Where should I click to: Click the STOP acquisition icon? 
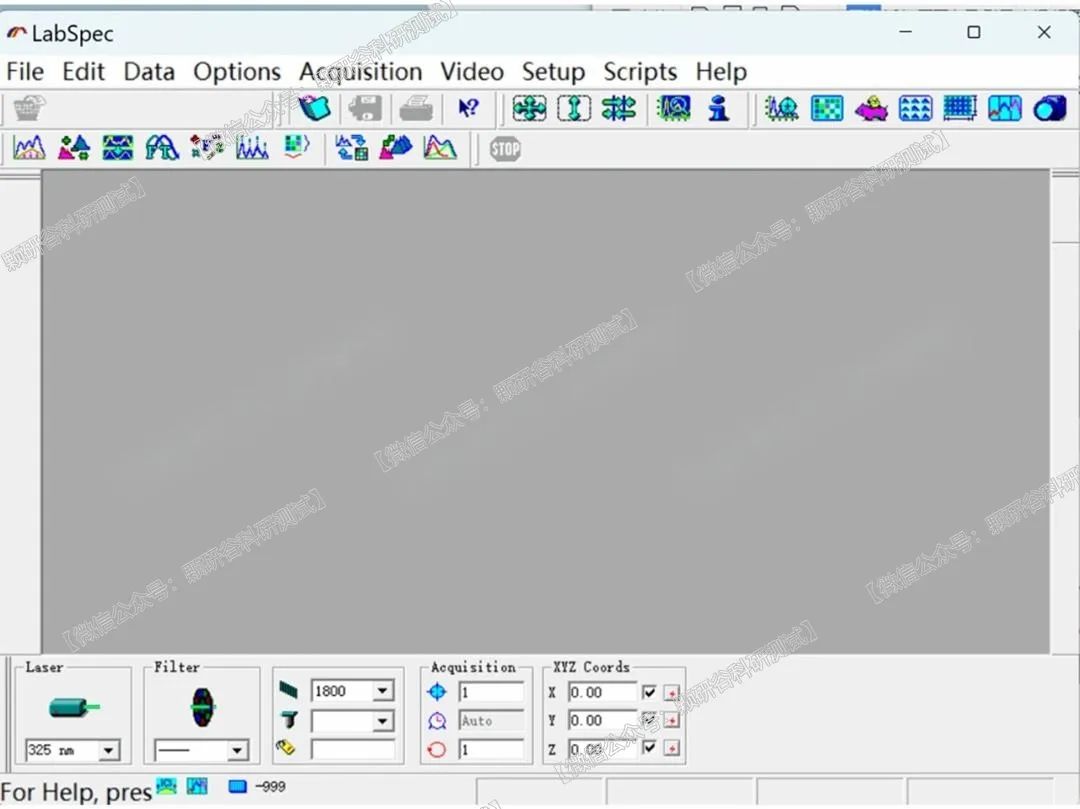pyautogui.click(x=505, y=148)
